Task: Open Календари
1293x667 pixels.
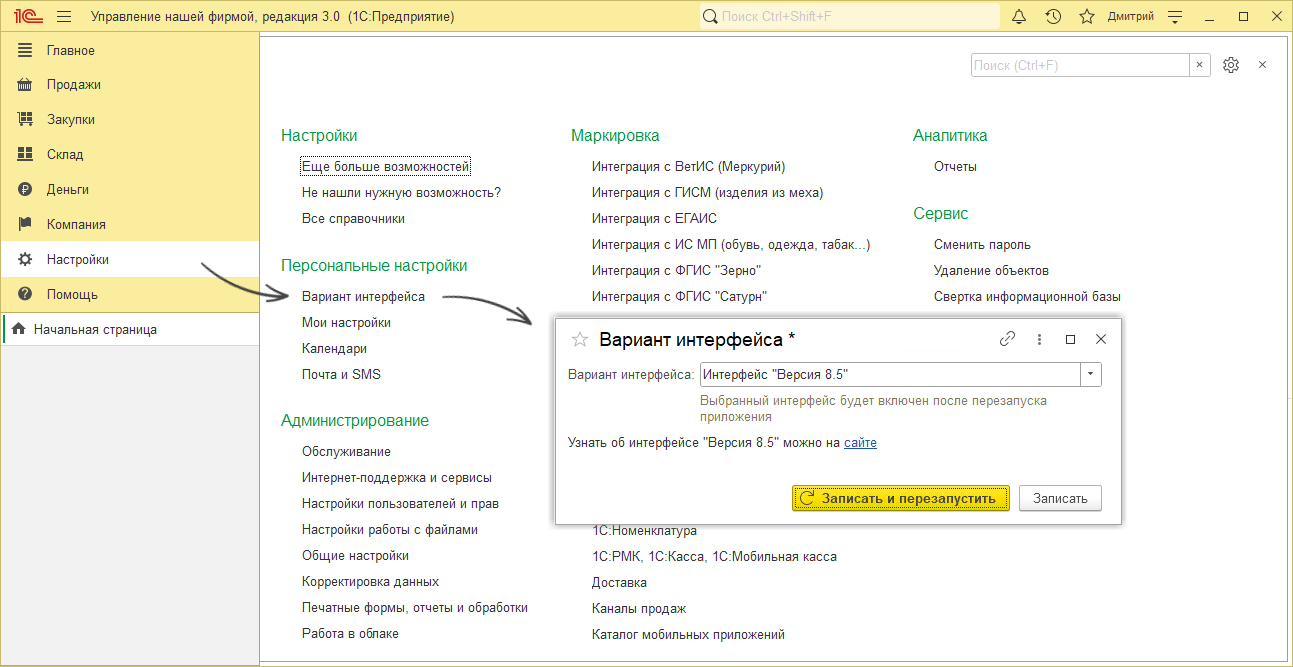Action: [x=334, y=349]
